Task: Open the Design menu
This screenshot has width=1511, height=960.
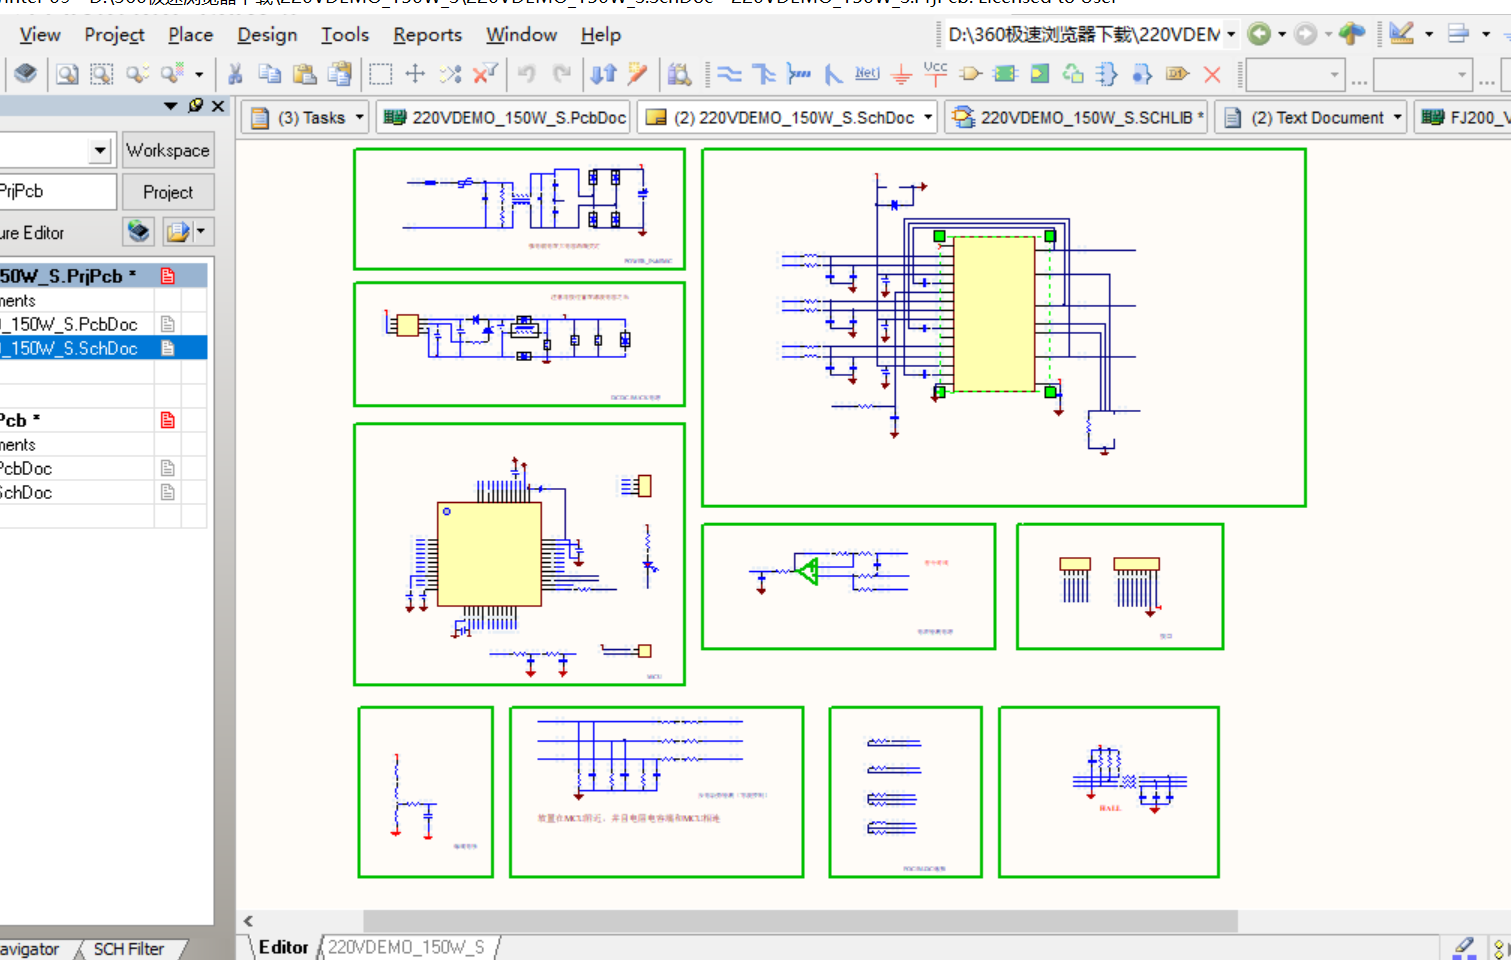Action: click(267, 34)
